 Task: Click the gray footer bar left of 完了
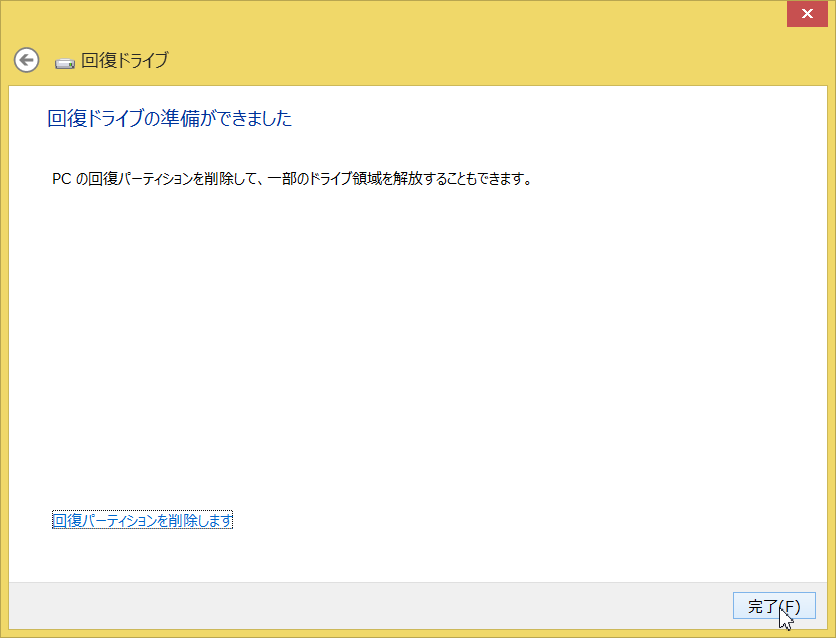pyautogui.click(x=350, y=606)
